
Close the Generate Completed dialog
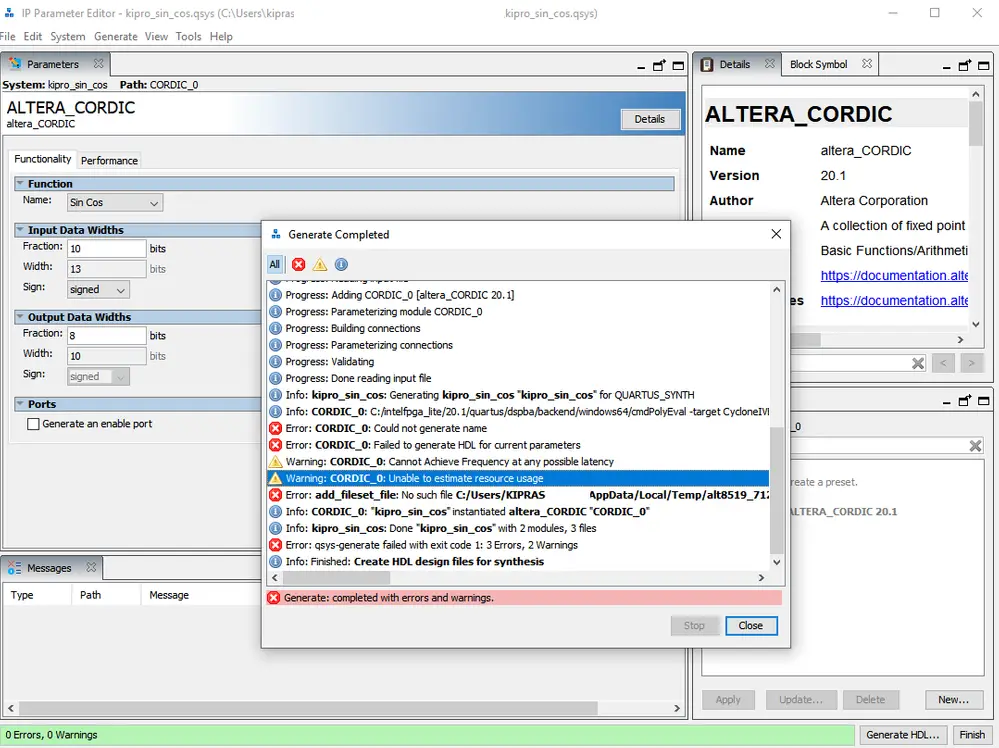click(751, 625)
